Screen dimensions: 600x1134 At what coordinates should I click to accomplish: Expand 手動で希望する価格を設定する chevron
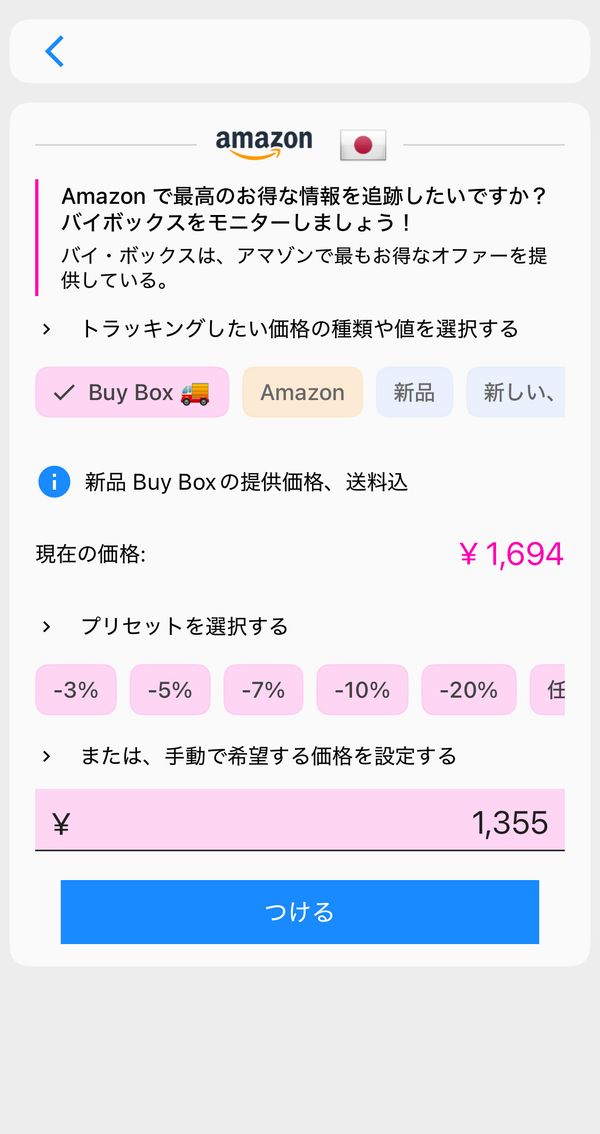[x=46, y=756]
